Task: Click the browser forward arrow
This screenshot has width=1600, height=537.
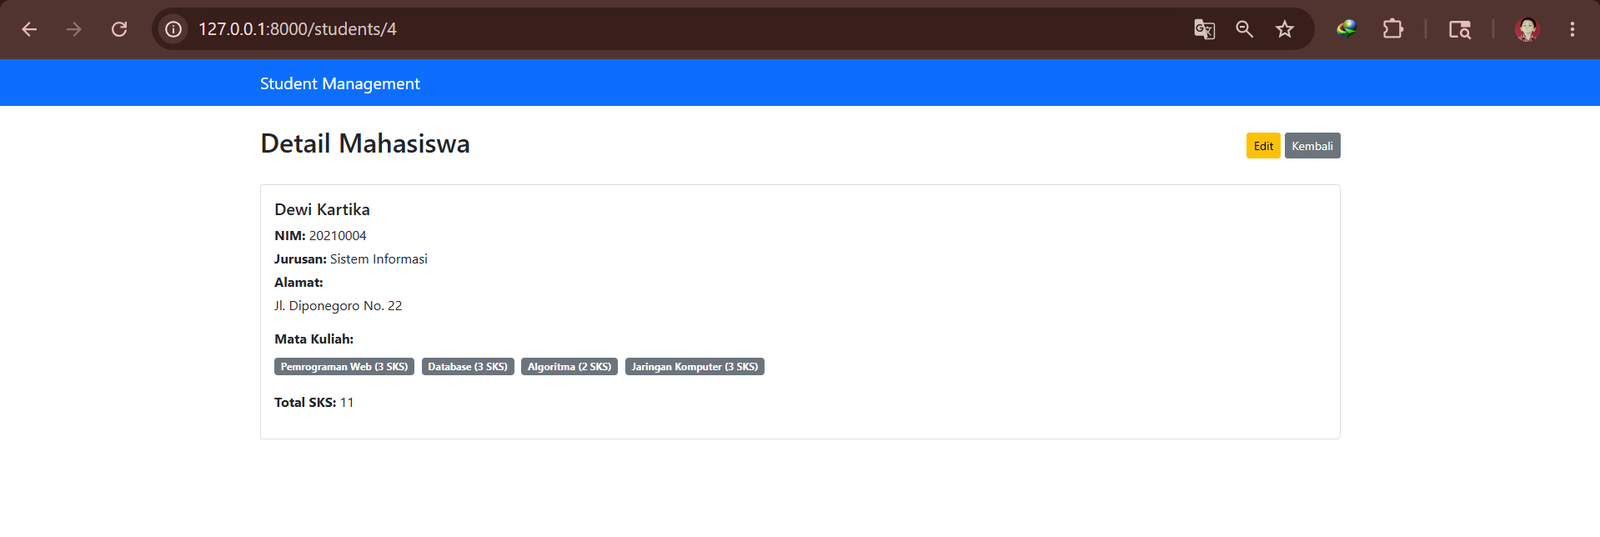Action: [74, 29]
